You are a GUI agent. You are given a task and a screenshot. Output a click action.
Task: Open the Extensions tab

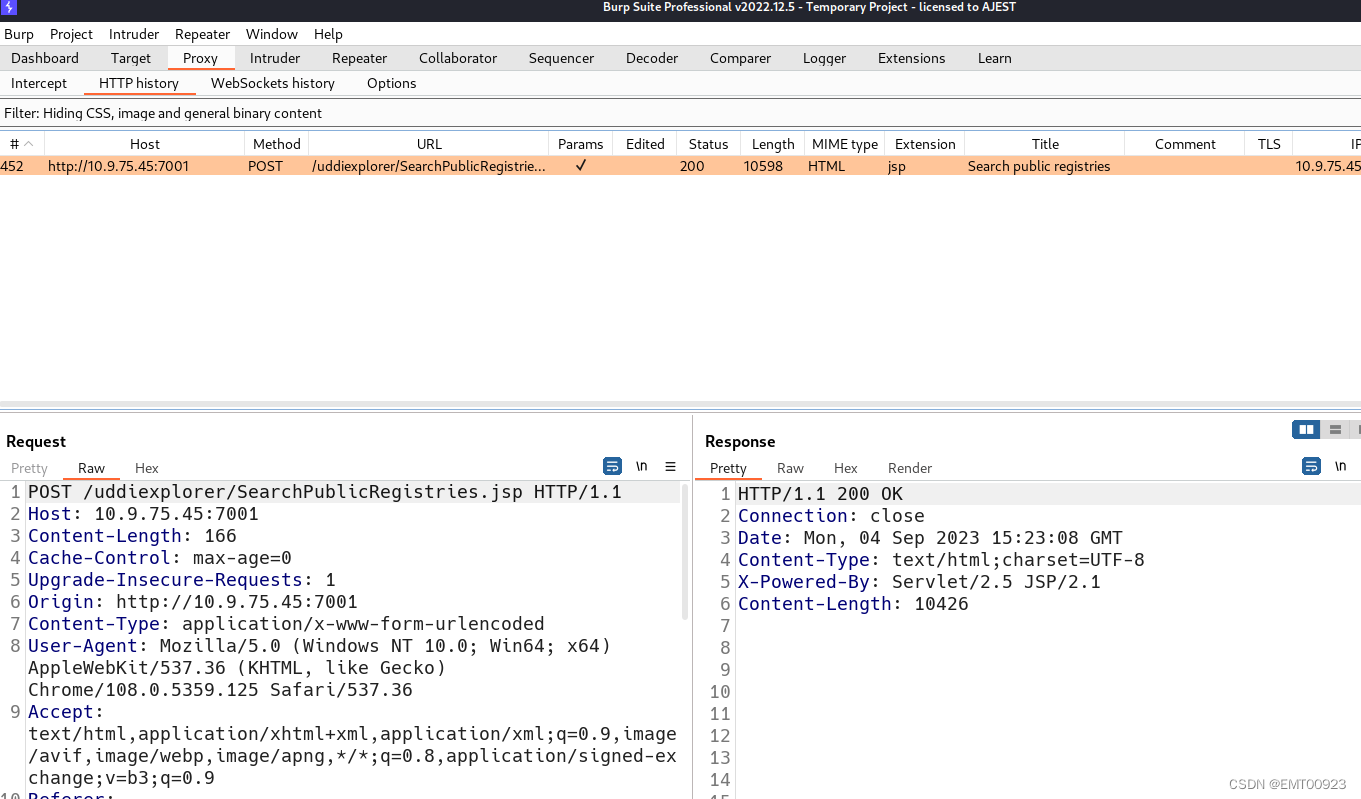pyautogui.click(x=911, y=58)
